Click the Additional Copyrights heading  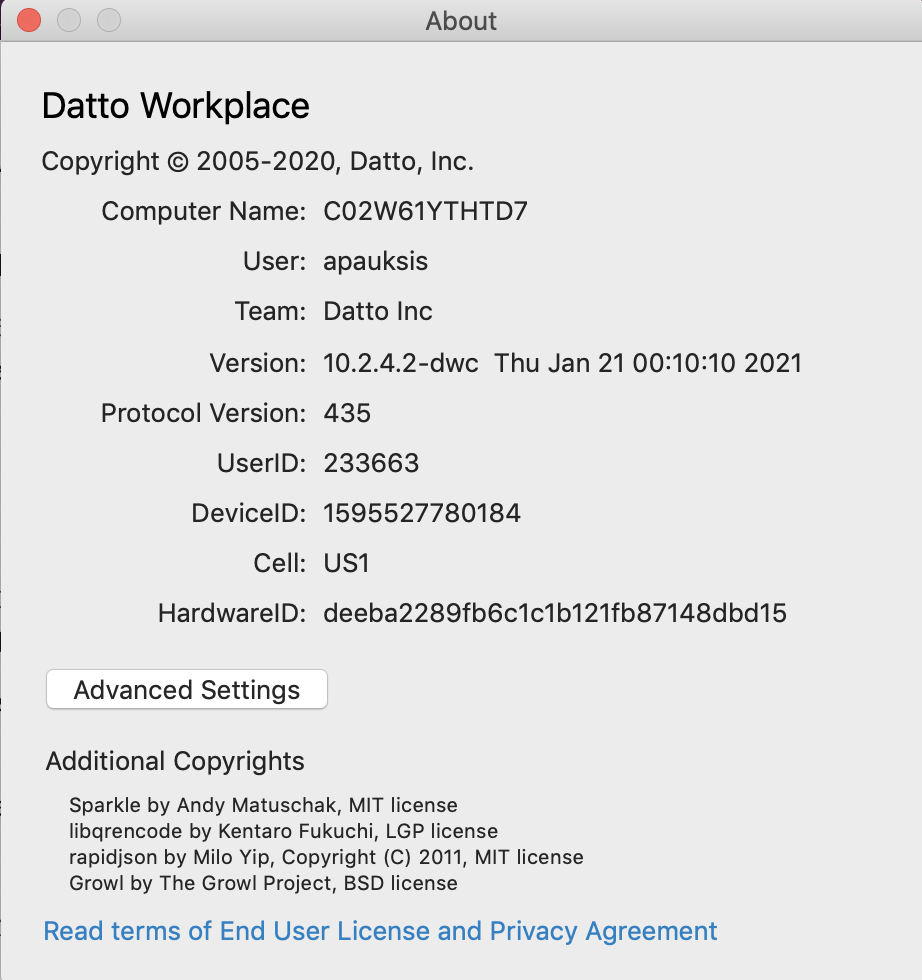pyautogui.click(x=175, y=761)
